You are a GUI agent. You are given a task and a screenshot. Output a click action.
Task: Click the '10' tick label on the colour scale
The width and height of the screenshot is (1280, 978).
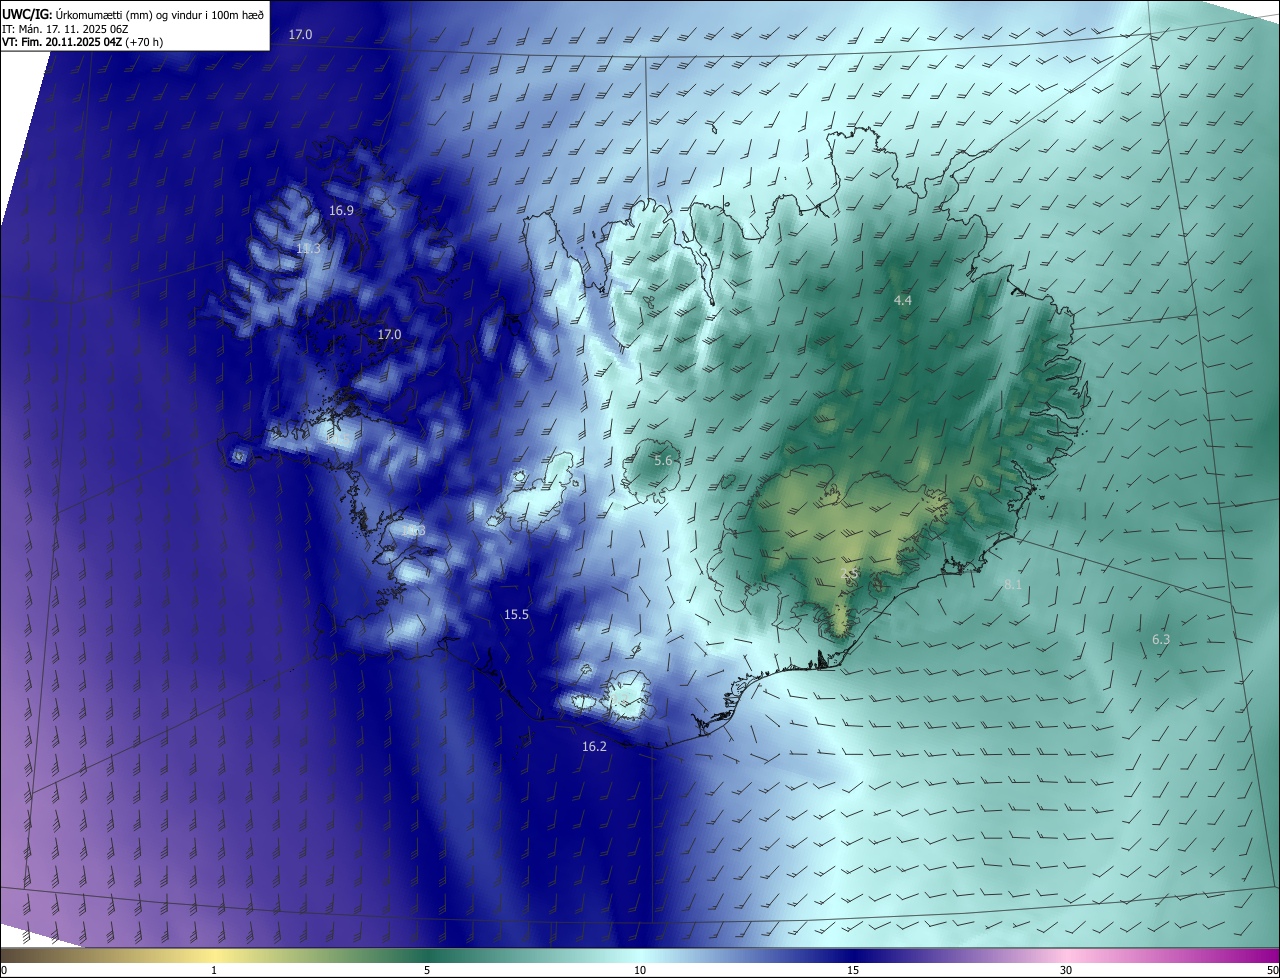[x=640, y=970]
